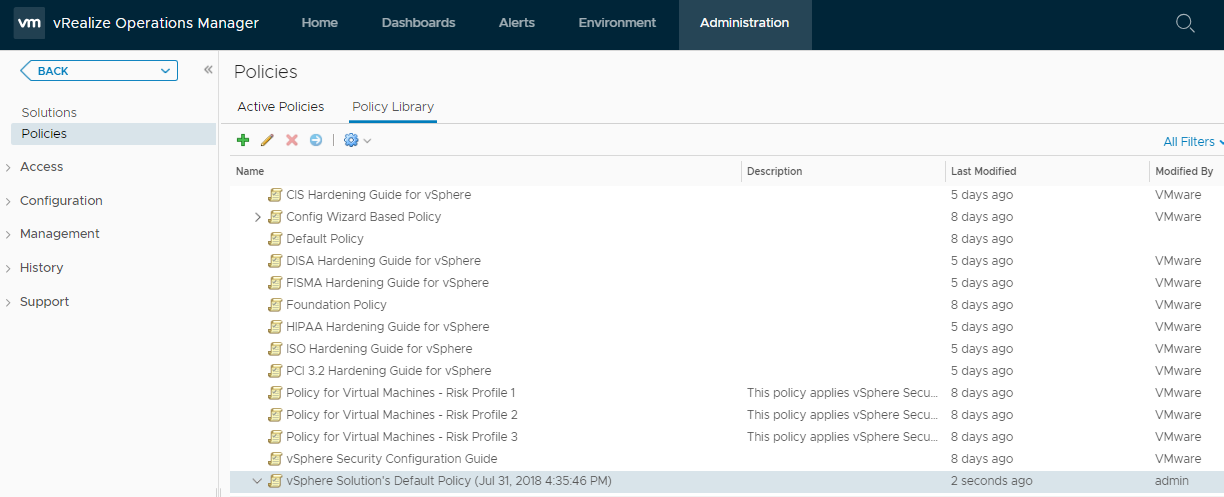Click the vRealize Operations Manager title
The image size is (1224, 497).
tap(156, 23)
